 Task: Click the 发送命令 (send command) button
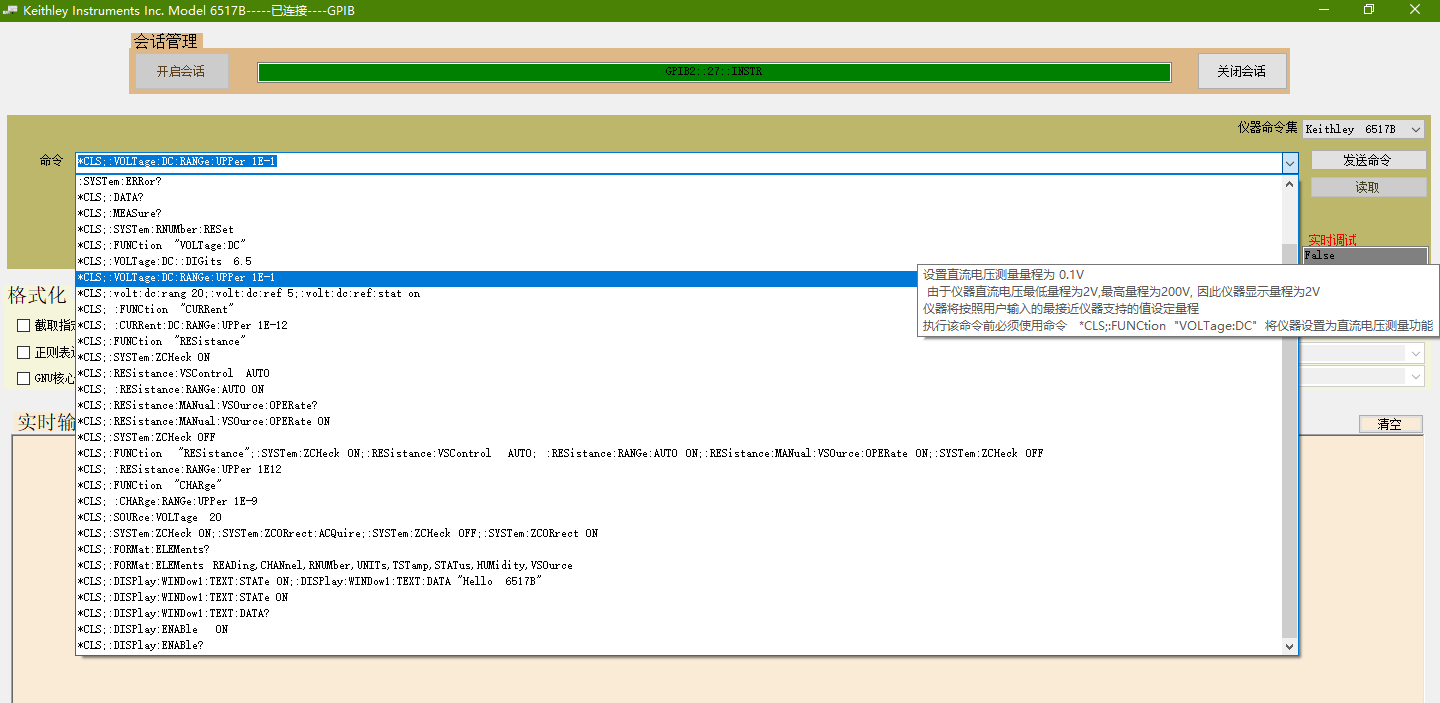point(1367,159)
